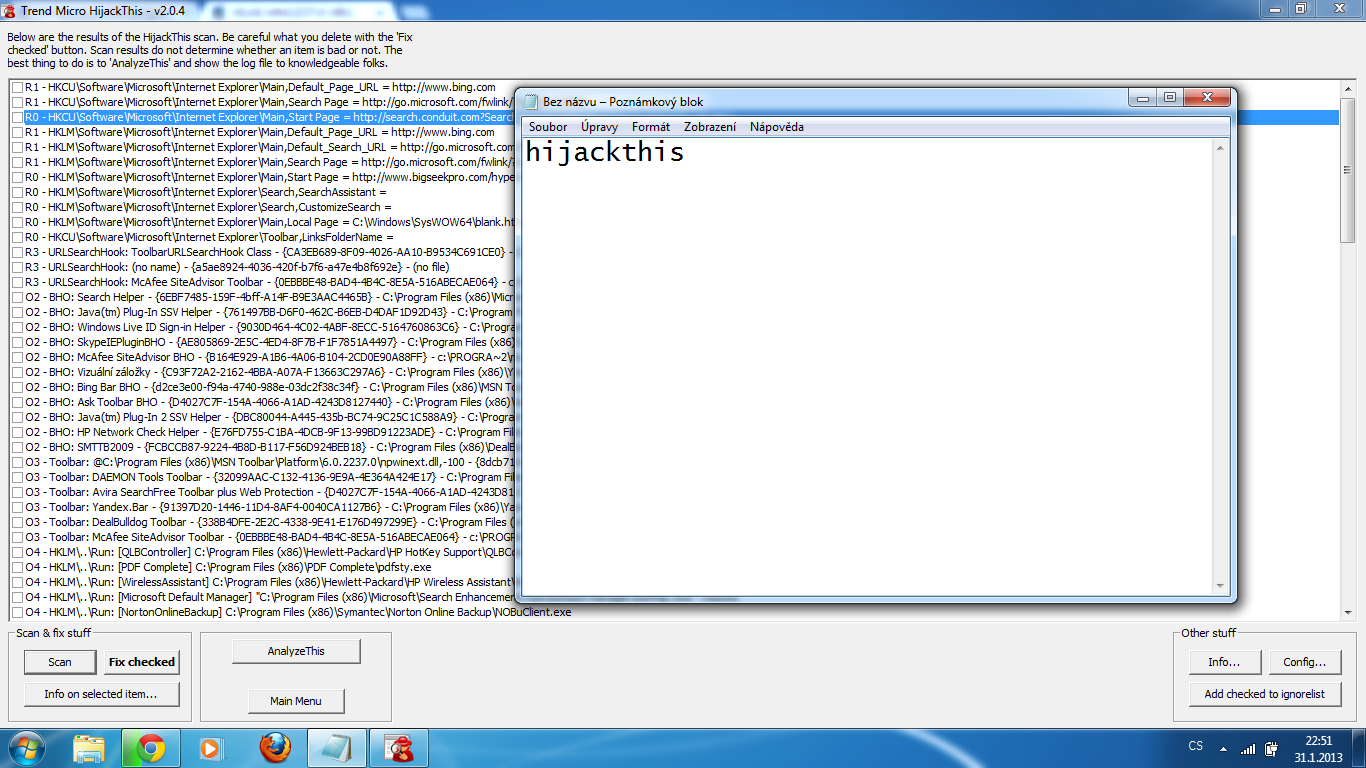The height and width of the screenshot is (768, 1366).
Task: Tick the ToolbarURLSearchHook Class R3 entry
Action: tap(17, 252)
